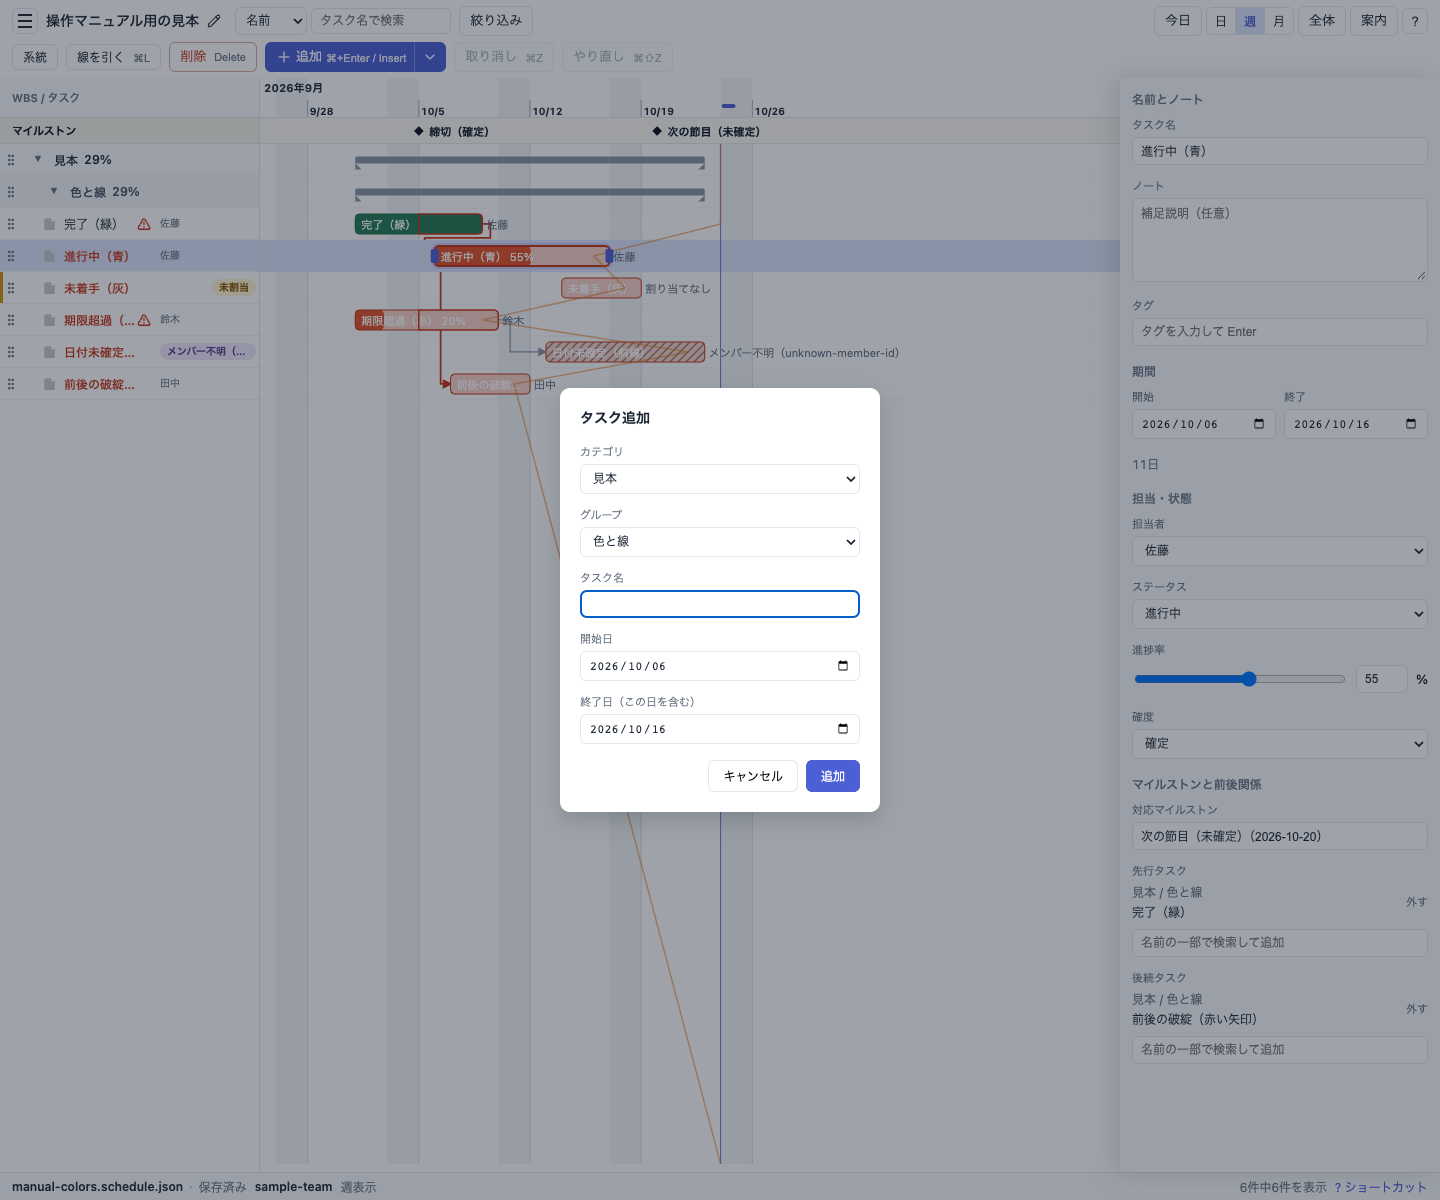Open calendar picker in 開始日 field

[x=843, y=666]
